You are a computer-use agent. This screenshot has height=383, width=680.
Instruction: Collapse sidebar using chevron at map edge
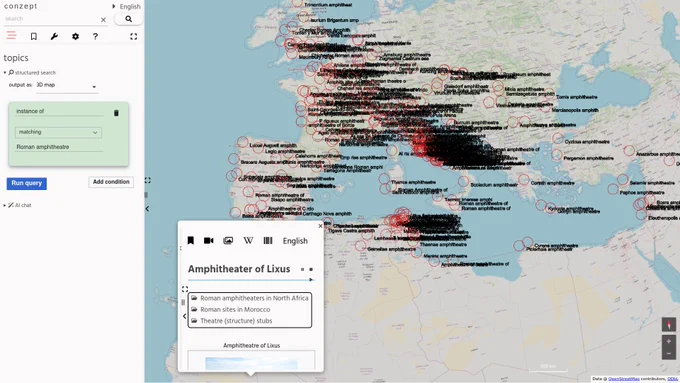[x=147, y=209]
